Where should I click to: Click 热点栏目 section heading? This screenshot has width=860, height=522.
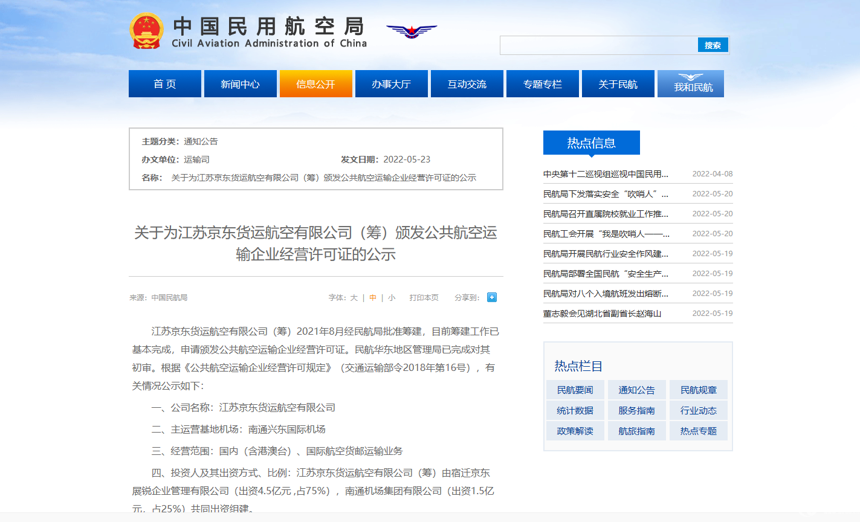tap(578, 366)
